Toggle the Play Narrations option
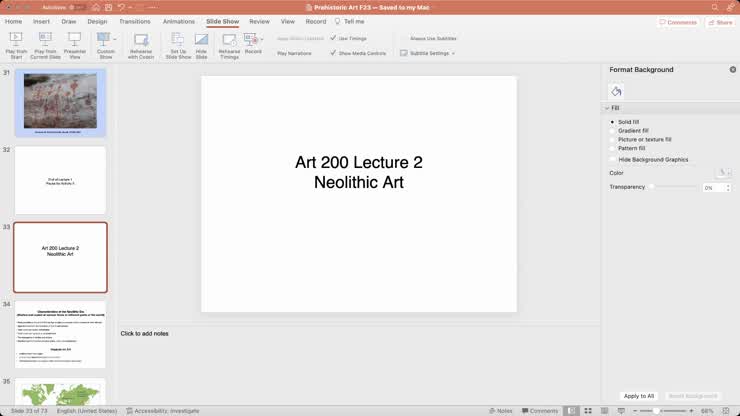Viewport: 740px width, 416px height. point(294,53)
